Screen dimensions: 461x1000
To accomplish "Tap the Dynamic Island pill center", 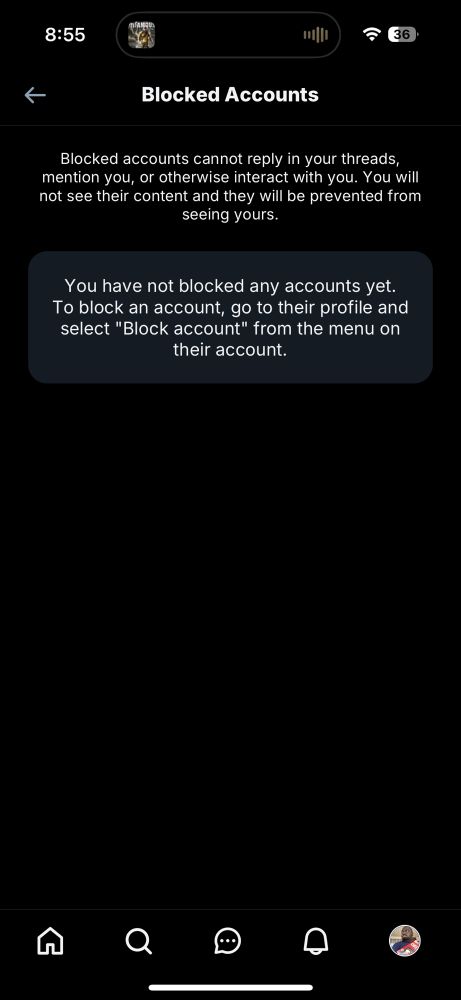I will click(228, 34).
